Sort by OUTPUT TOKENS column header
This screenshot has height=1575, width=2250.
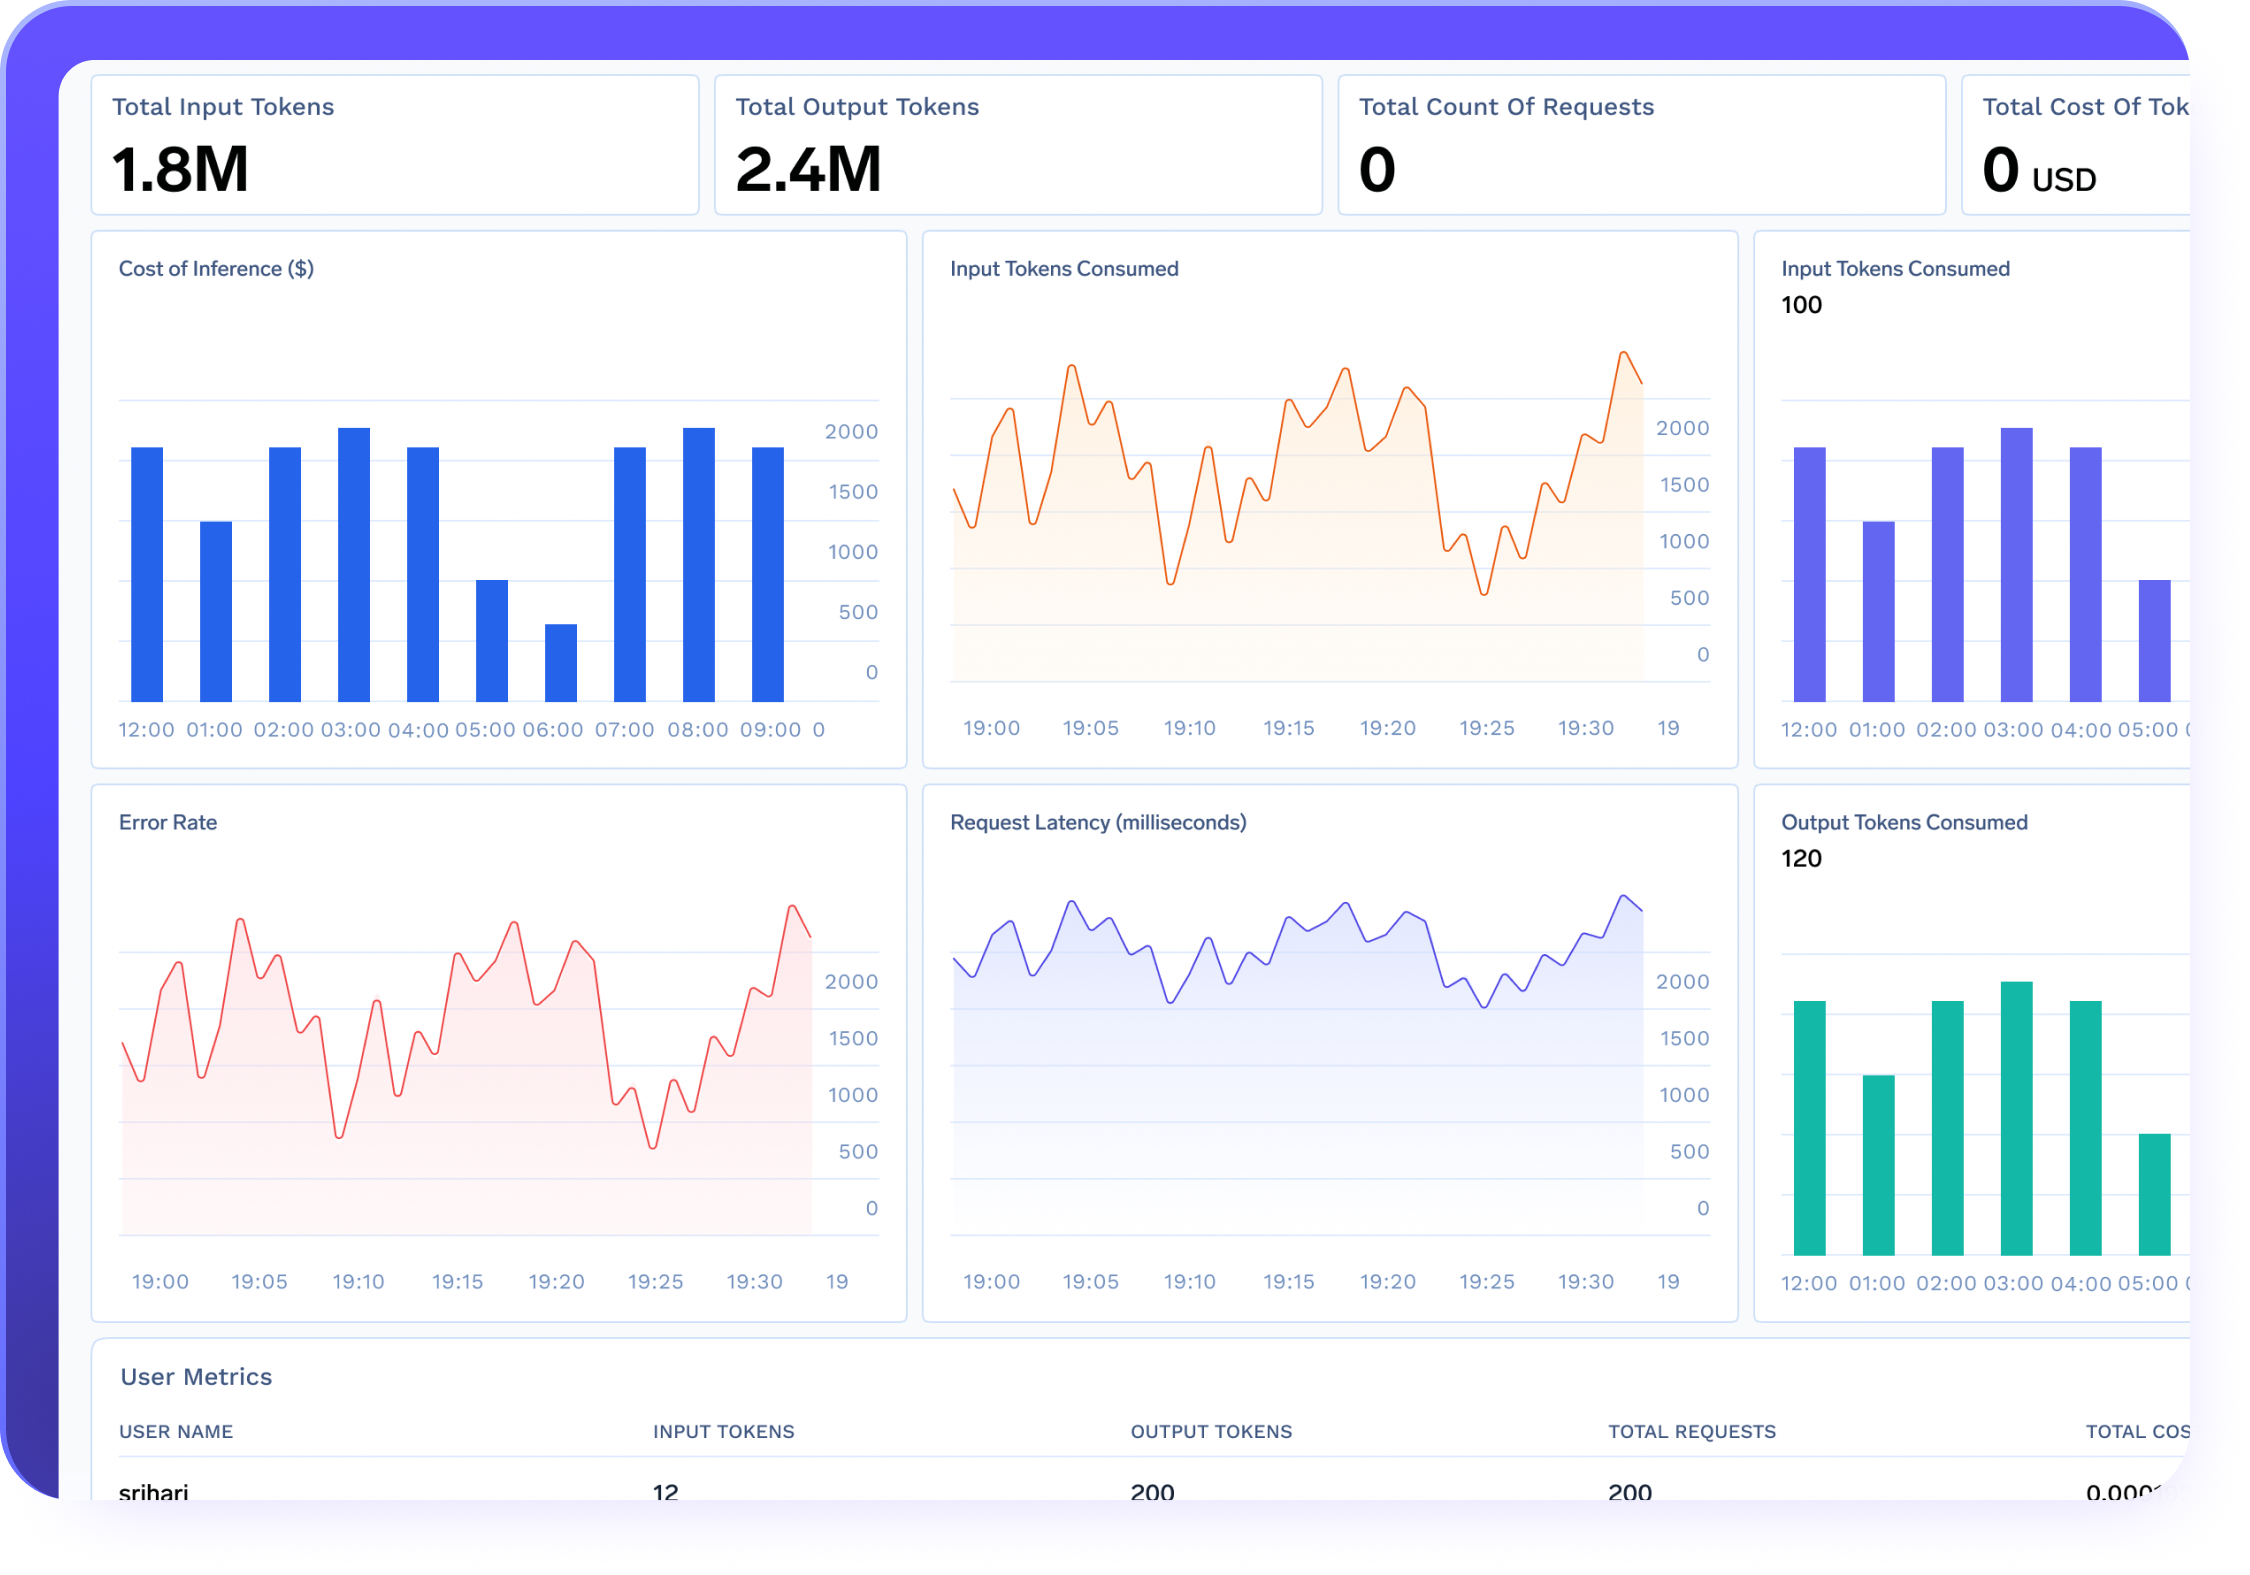point(1210,1431)
